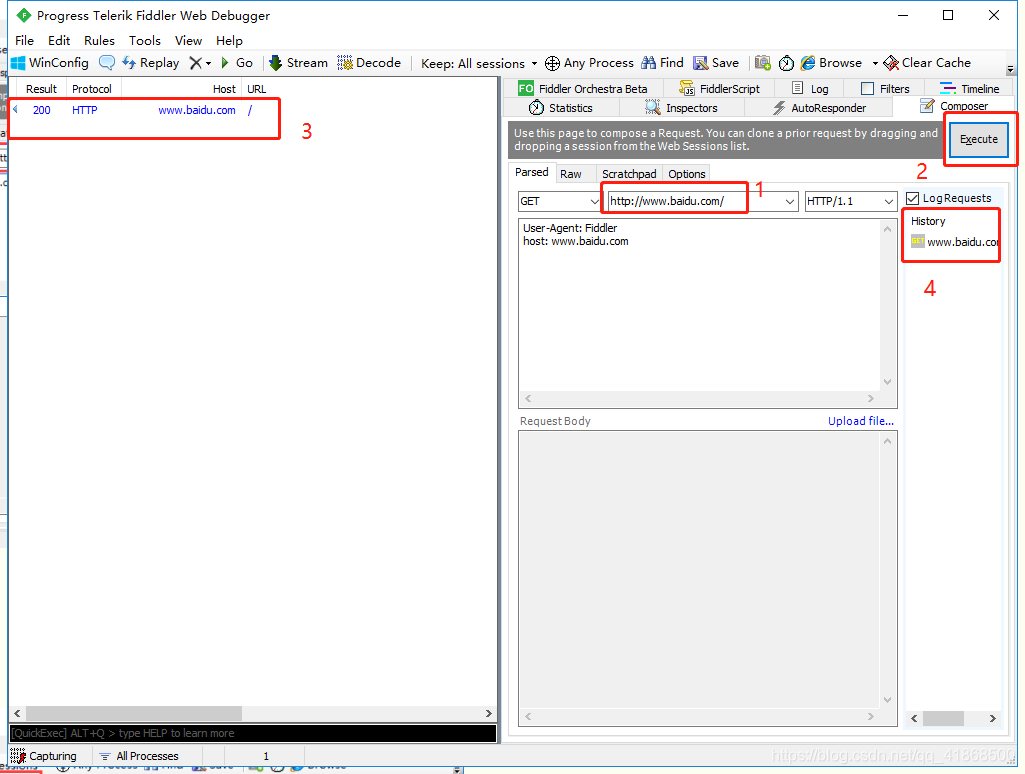Click the History panel right scroll arrow
The height and width of the screenshot is (774, 1025).
coord(992,718)
